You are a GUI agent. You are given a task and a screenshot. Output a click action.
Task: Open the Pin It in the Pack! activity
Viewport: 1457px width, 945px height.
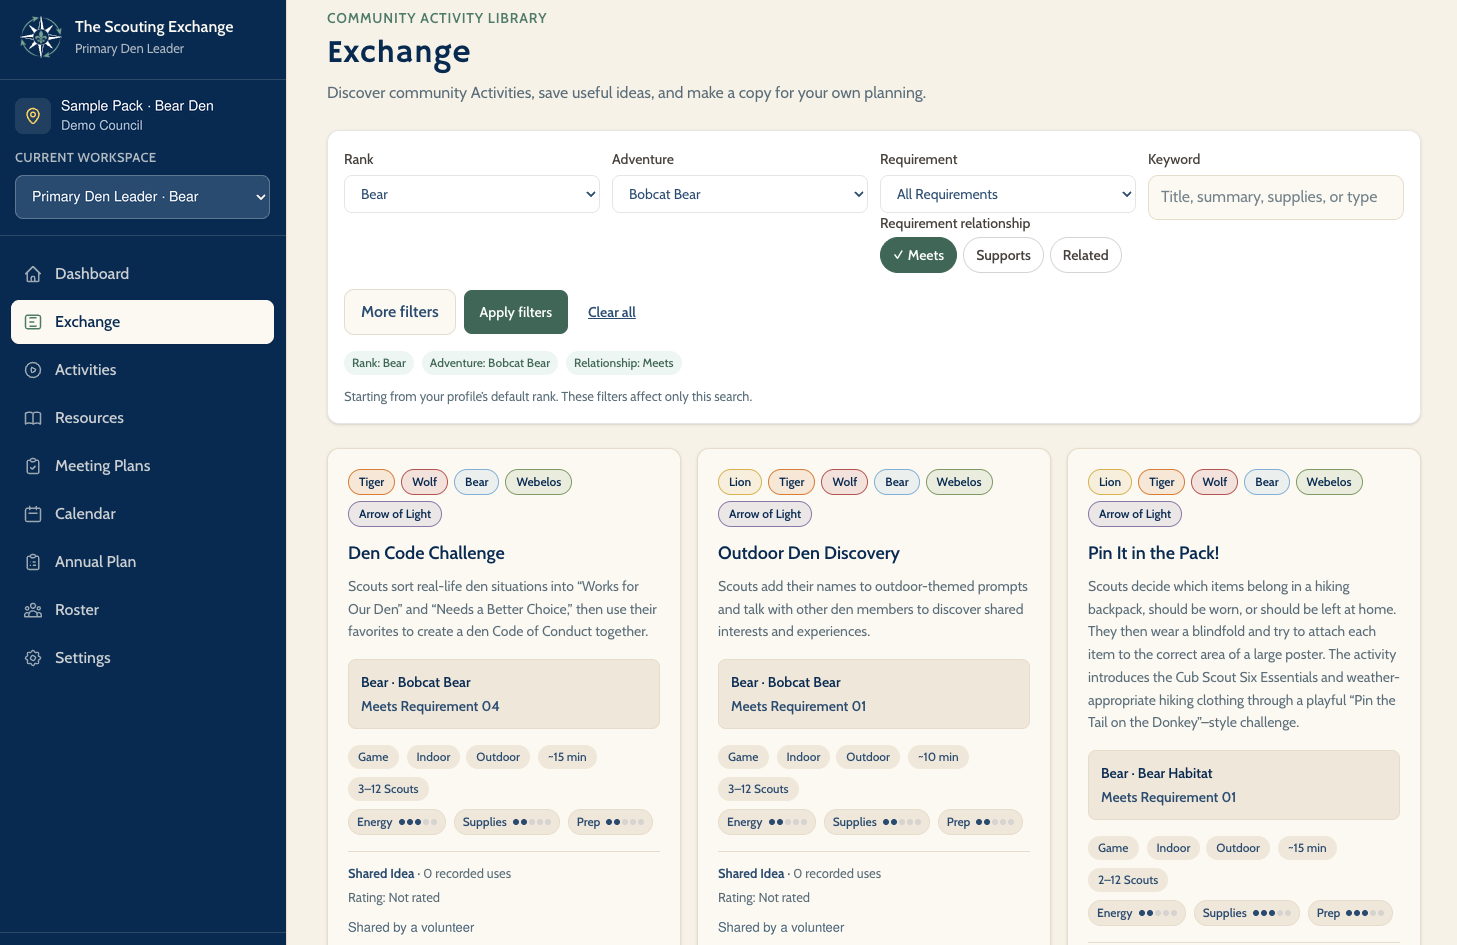tap(1153, 553)
